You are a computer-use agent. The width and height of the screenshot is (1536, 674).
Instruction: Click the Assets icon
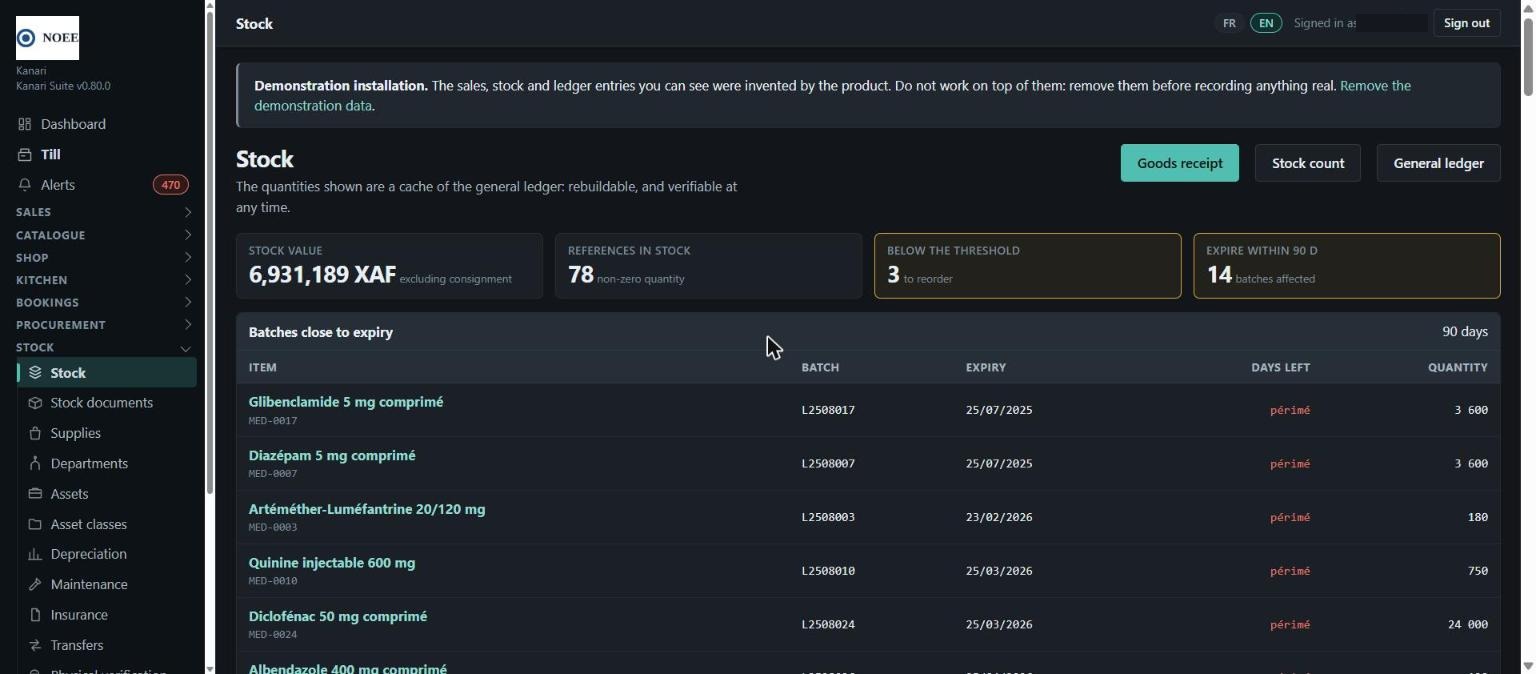[35, 494]
